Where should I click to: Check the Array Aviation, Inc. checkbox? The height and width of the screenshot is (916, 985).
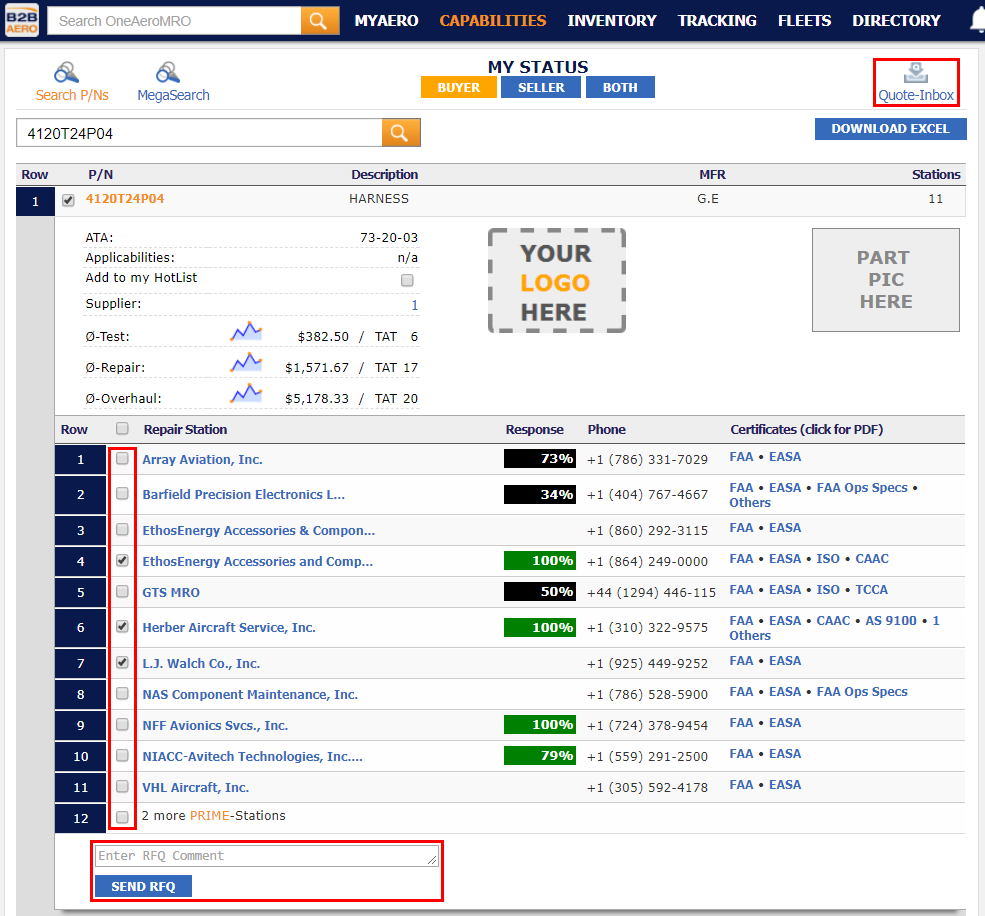pyautogui.click(x=122, y=459)
